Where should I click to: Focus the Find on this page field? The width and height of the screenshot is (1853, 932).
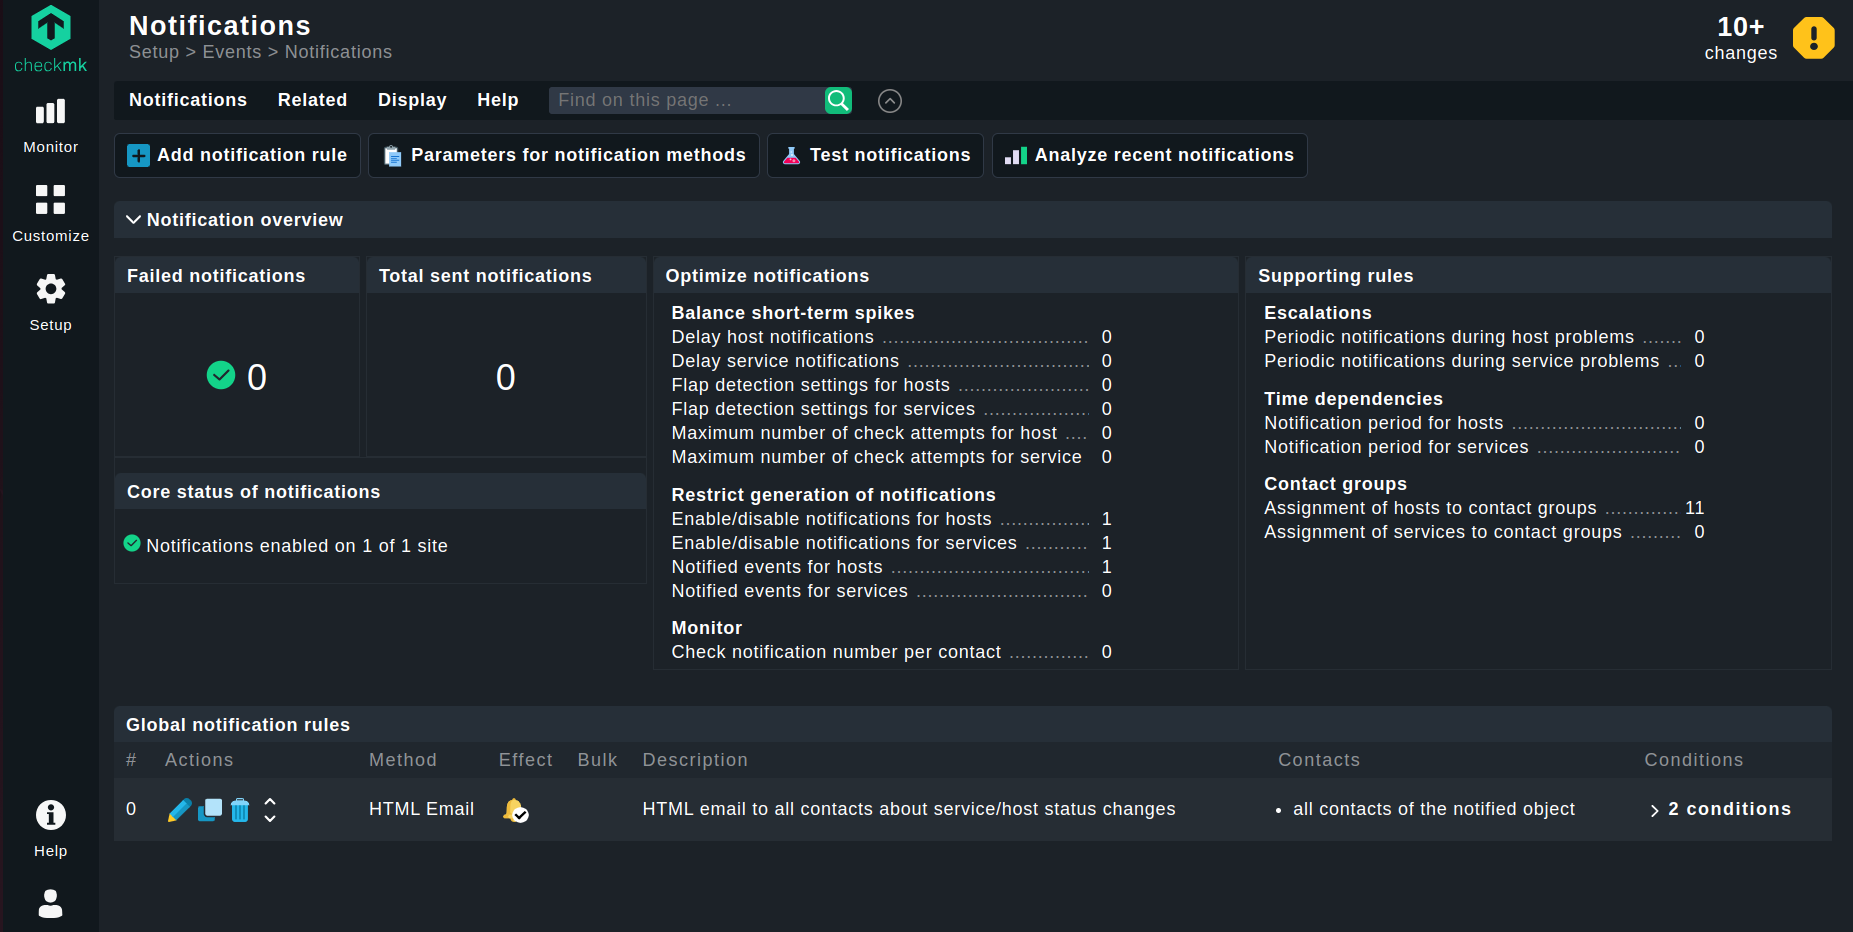pos(686,100)
